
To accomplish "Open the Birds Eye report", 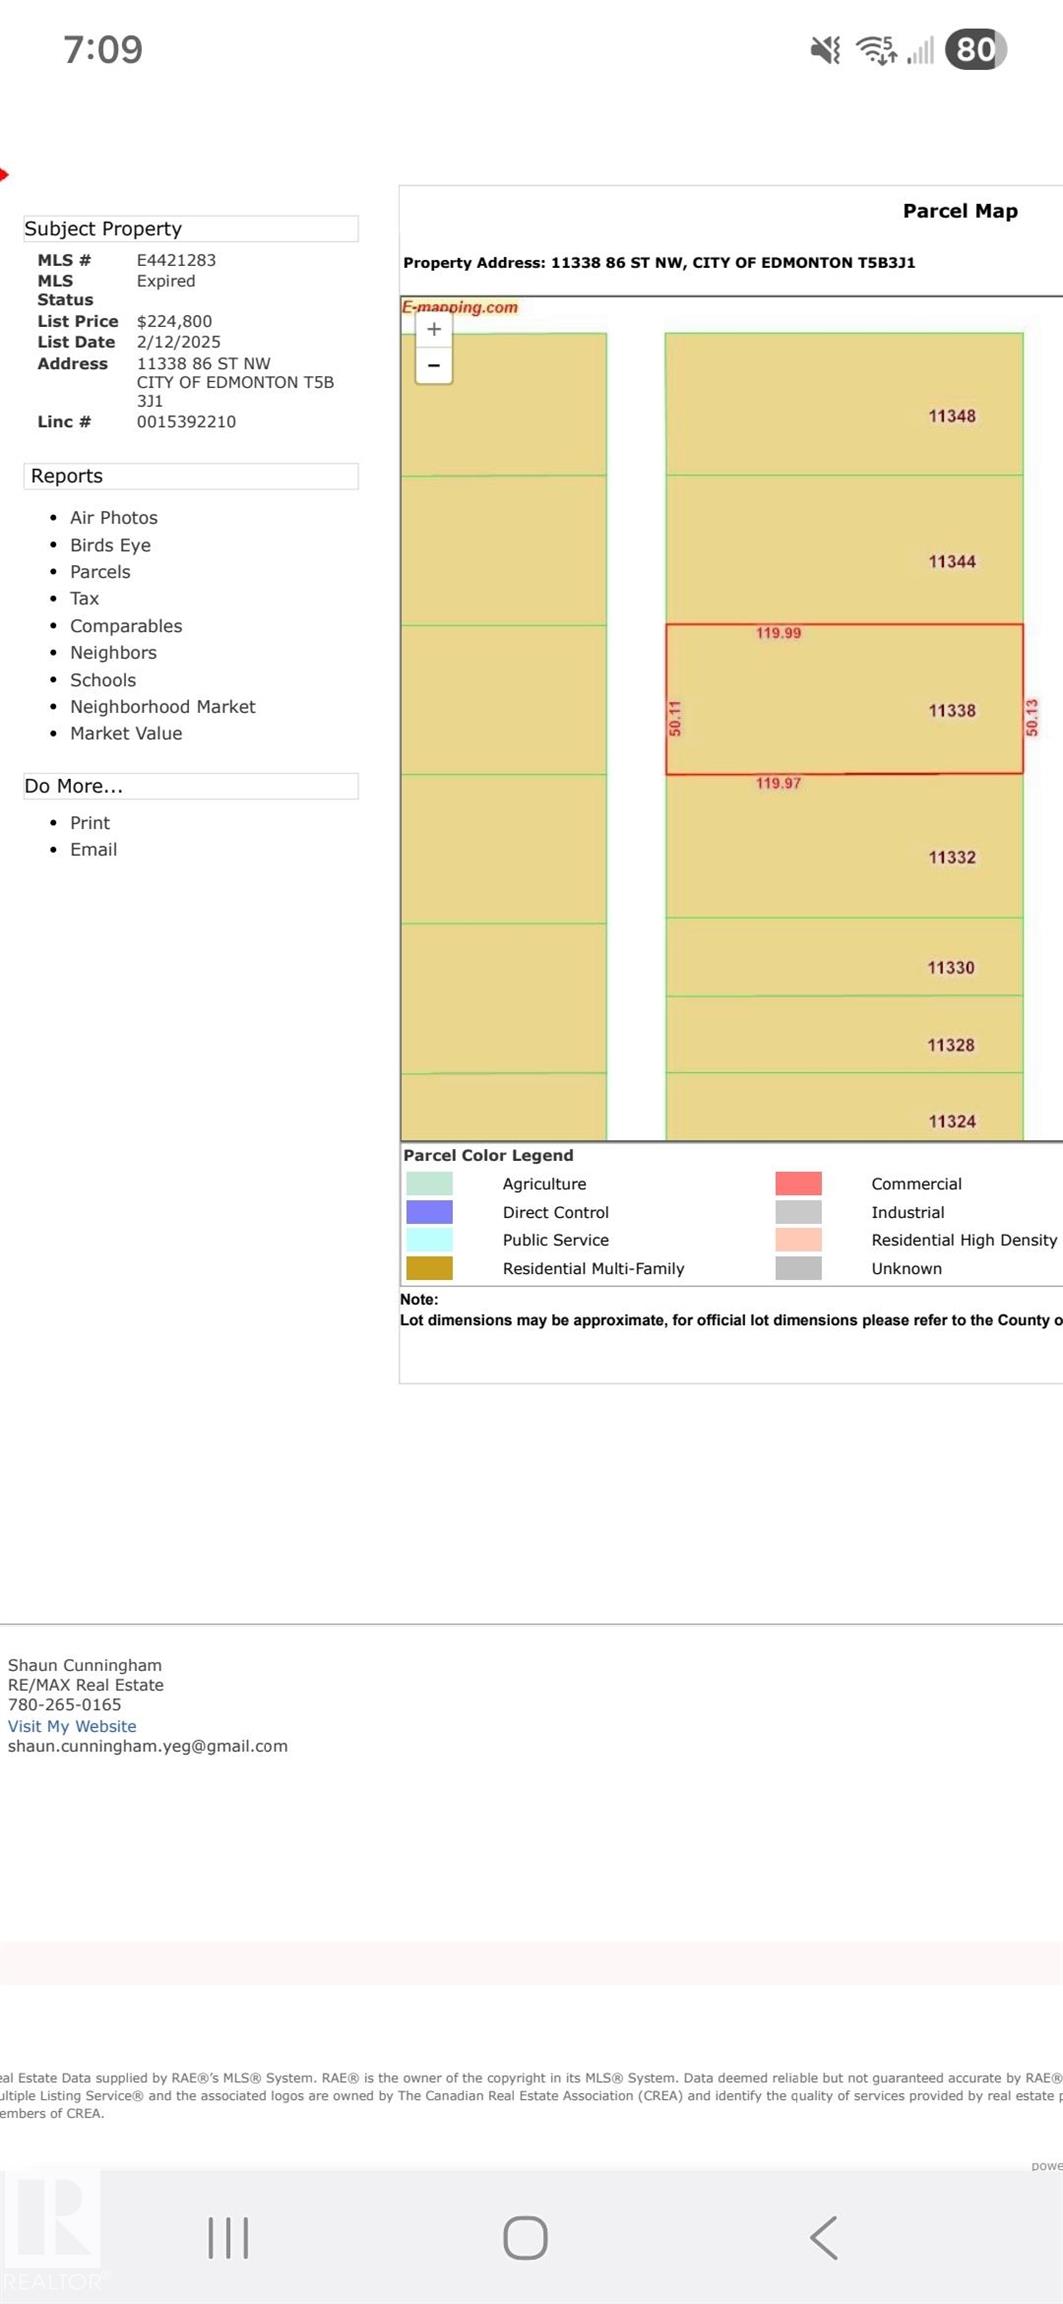I will pyautogui.click(x=110, y=545).
